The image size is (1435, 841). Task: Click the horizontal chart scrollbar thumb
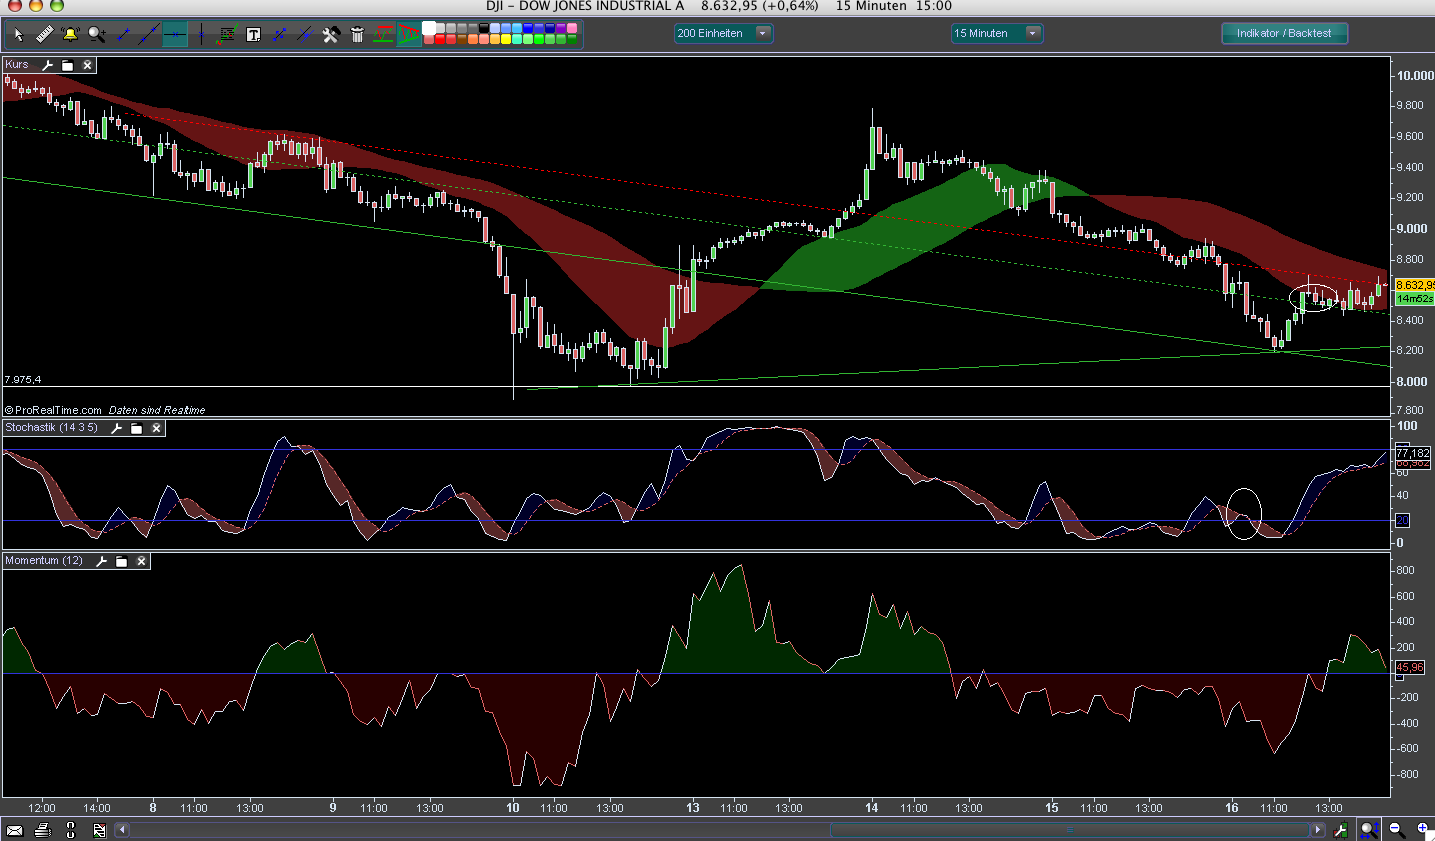[1069, 830]
